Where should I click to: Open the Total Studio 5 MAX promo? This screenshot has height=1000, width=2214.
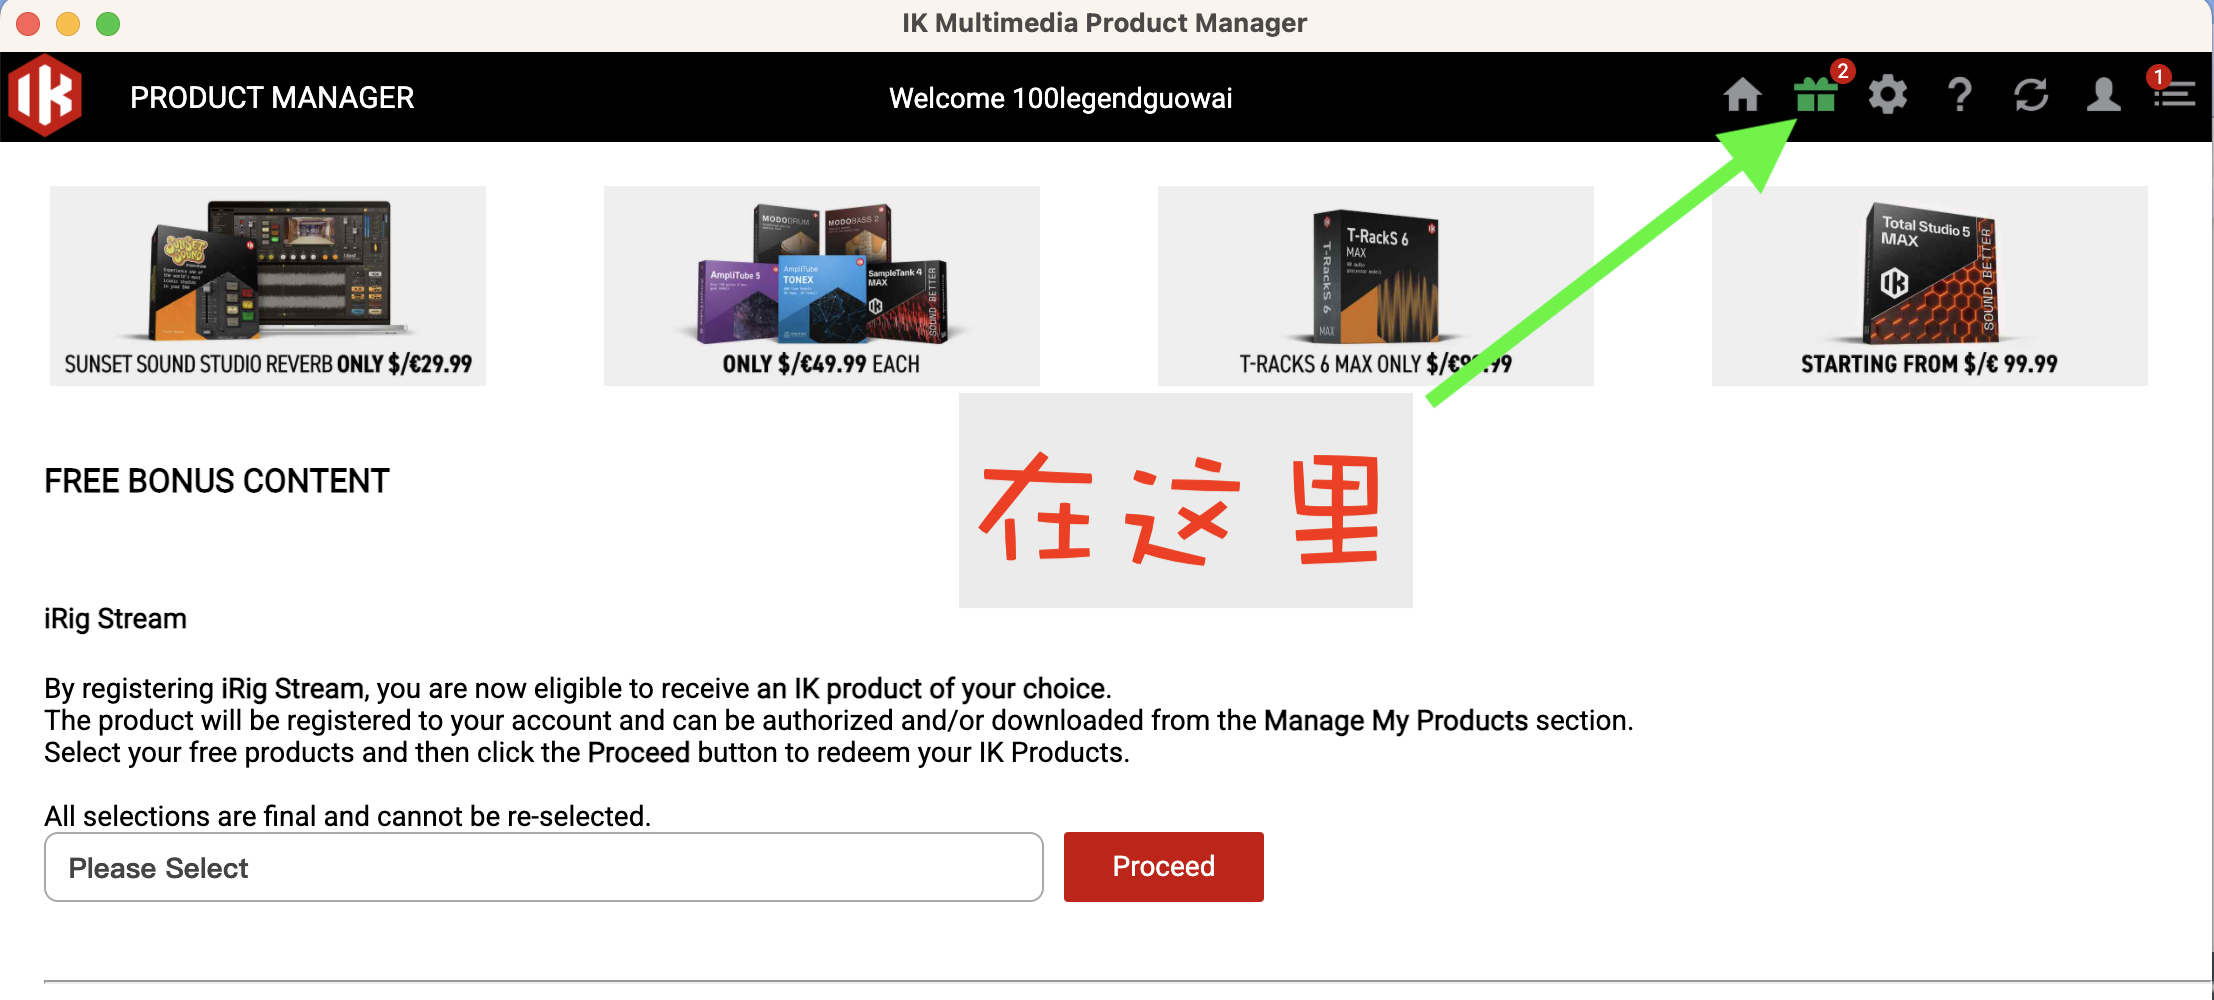pos(1930,286)
